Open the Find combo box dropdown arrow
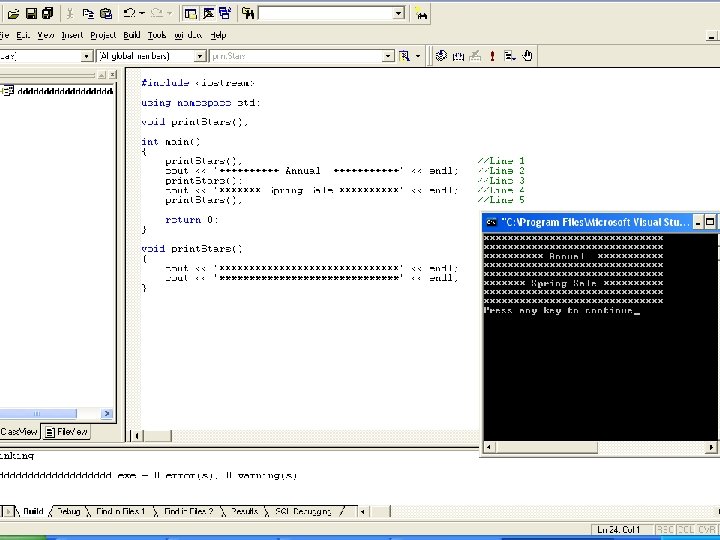The height and width of the screenshot is (540, 720). point(398,13)
